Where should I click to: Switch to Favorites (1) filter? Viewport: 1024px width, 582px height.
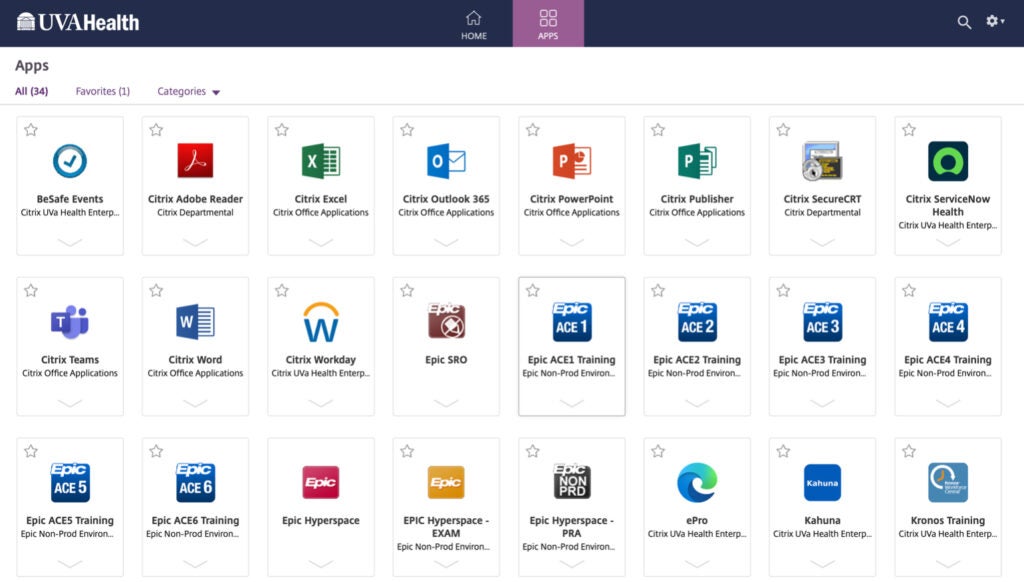tap(103, 91)
